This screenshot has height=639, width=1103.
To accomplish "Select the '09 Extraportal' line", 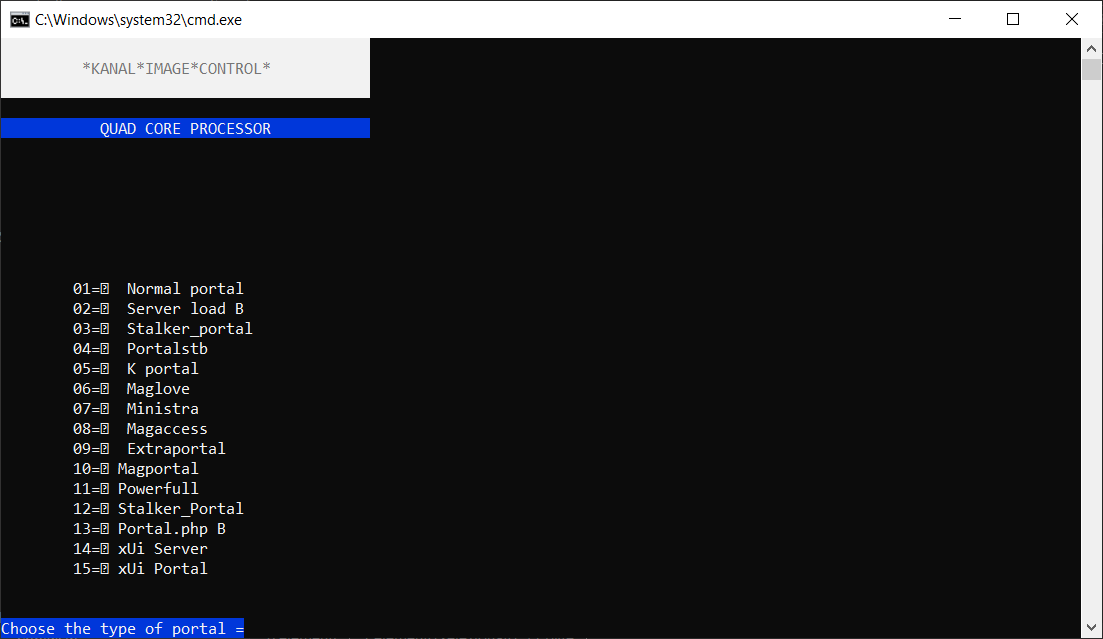I will pyautogui.click(x=149, y=449).
